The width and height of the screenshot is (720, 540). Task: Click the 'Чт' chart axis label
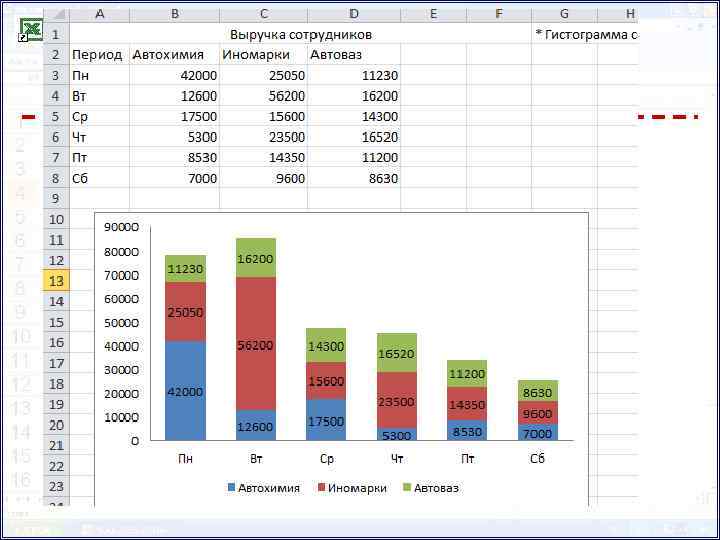tap(397, 459)
